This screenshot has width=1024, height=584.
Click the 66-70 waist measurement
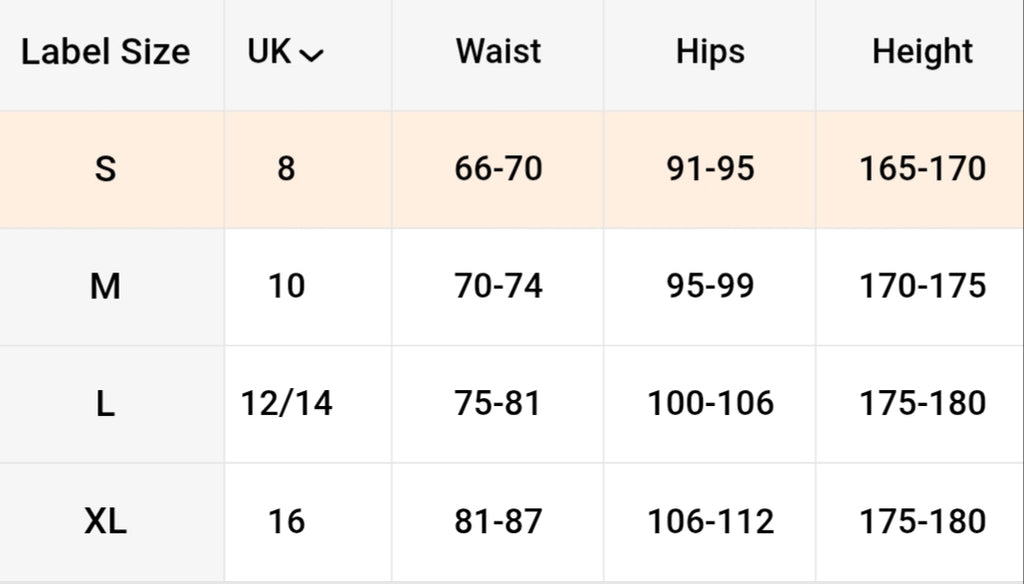click(x=498, y=169)
